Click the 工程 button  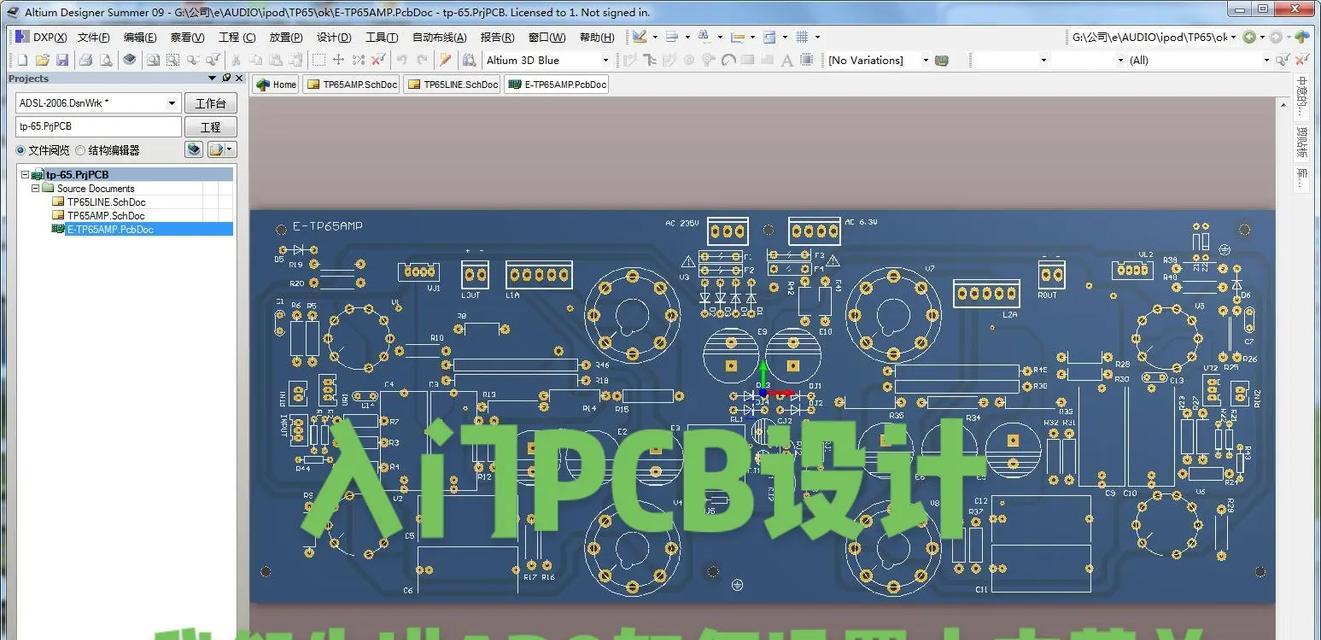click(x=210, y=127)
